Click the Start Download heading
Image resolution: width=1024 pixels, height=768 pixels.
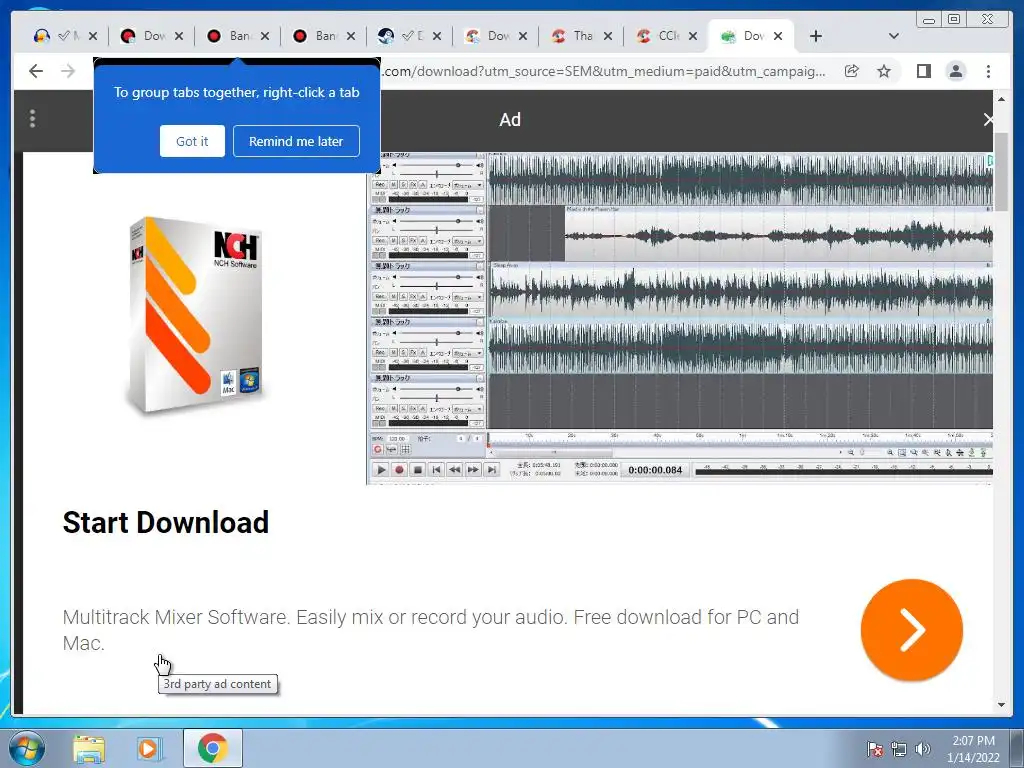tap(166, 522)
